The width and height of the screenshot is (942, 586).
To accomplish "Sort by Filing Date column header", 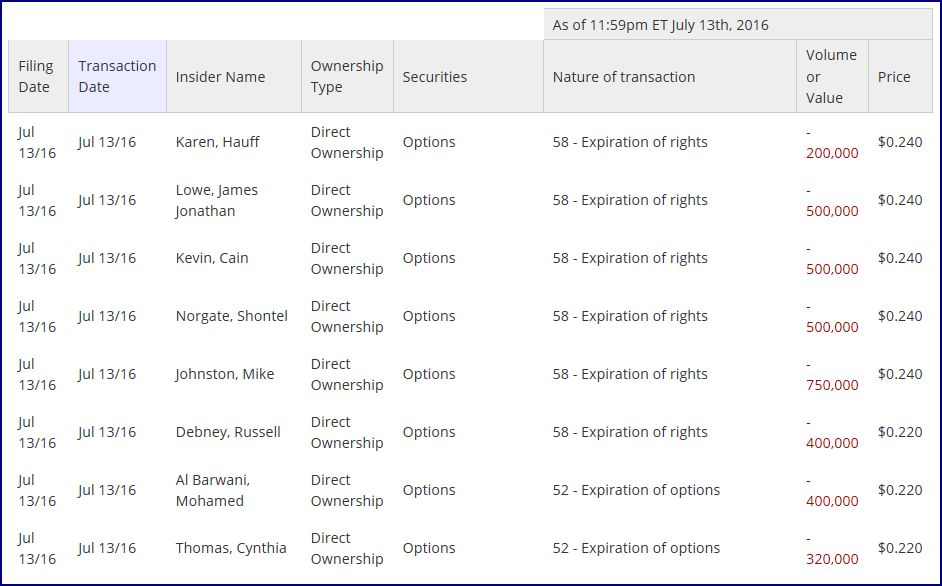I will tap(34, 77).
